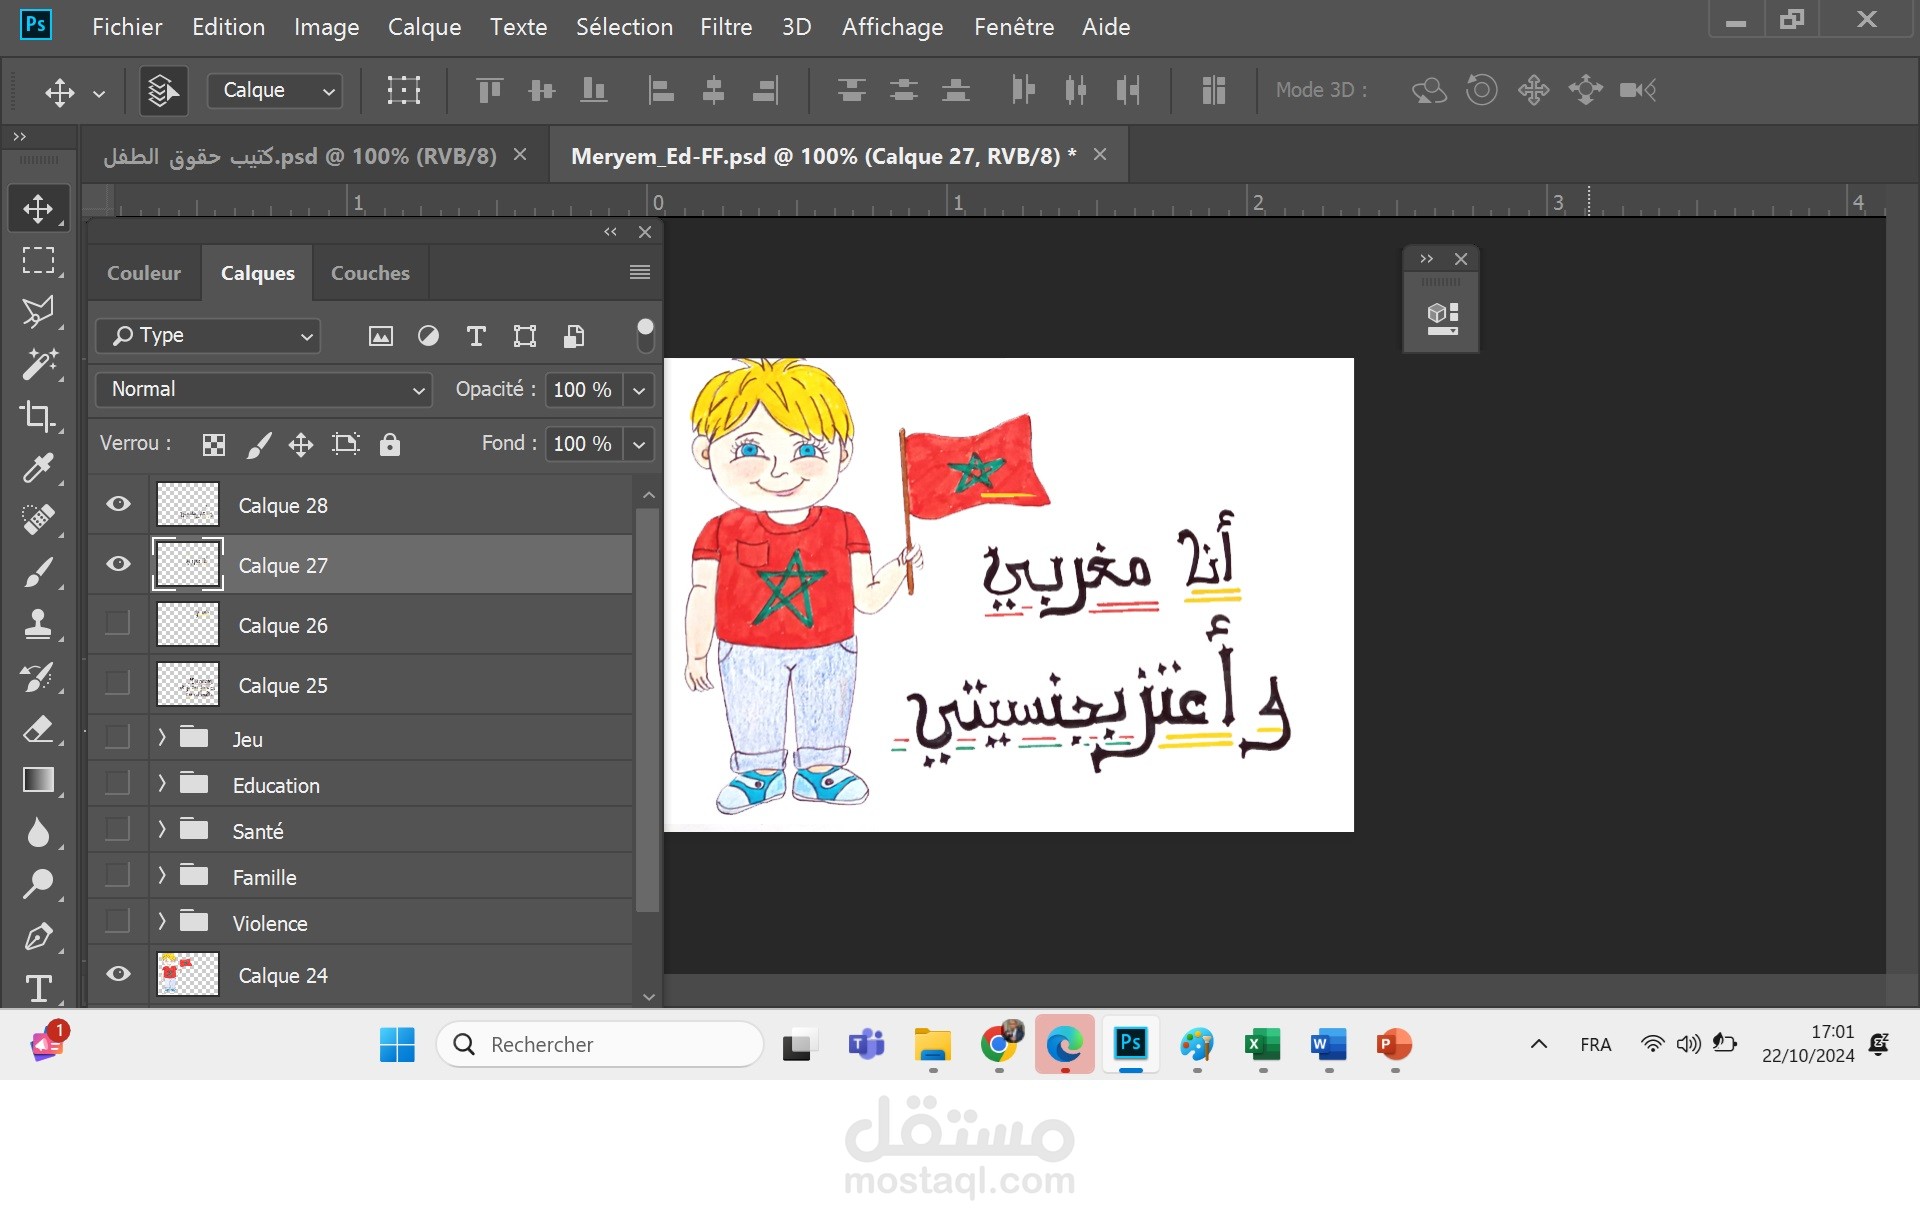The width and height of the screenshot is (1920, 1226).
Task: Expand the Education layer group
Action: (x=162, y=785)
